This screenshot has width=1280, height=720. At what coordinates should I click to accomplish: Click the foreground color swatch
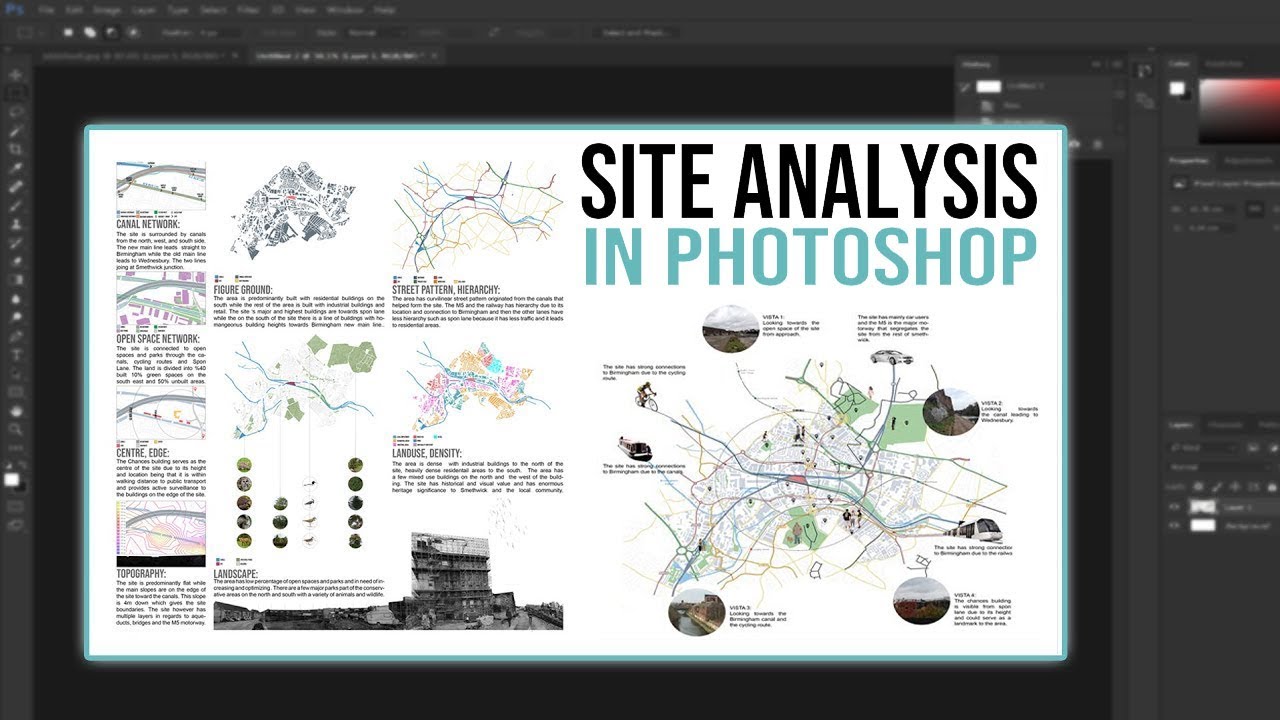coord(11,478)
